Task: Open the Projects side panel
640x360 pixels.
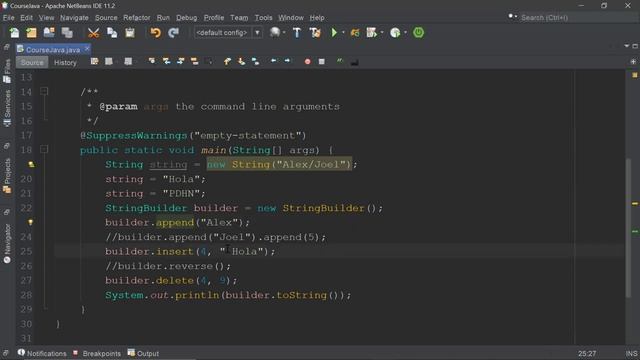Action: coord(7,176)
